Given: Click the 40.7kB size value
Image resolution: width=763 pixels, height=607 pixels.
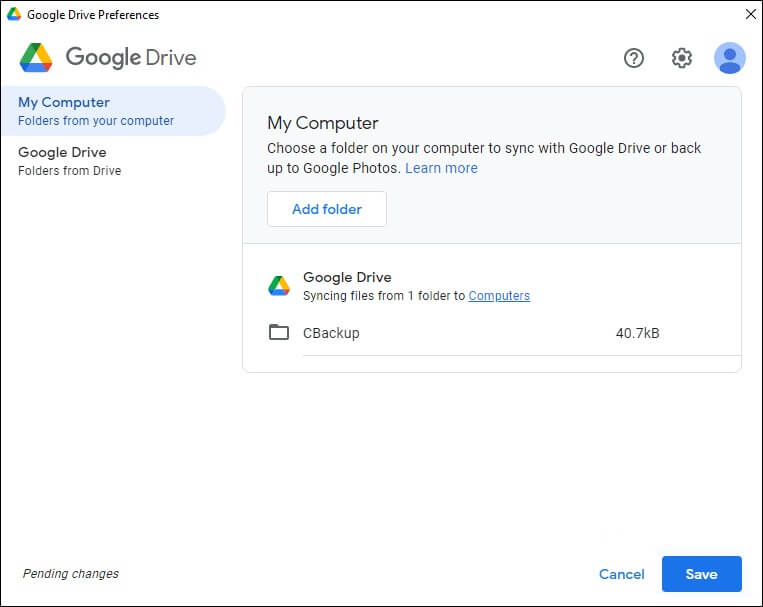Looking at the screenshot, I should (x=637, y=333).
